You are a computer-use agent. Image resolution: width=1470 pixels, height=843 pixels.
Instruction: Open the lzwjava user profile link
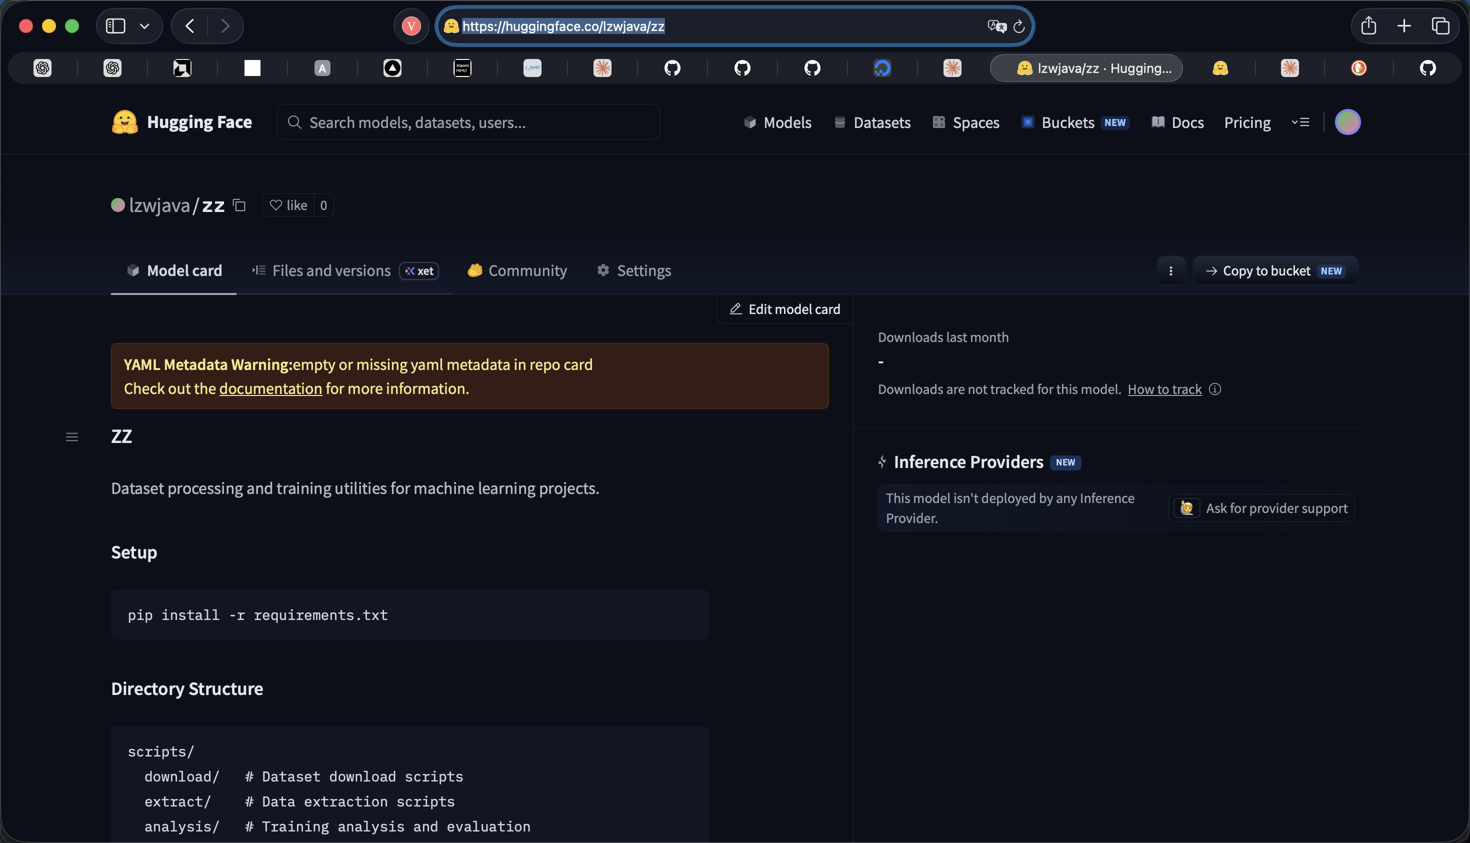click(159, 205)
